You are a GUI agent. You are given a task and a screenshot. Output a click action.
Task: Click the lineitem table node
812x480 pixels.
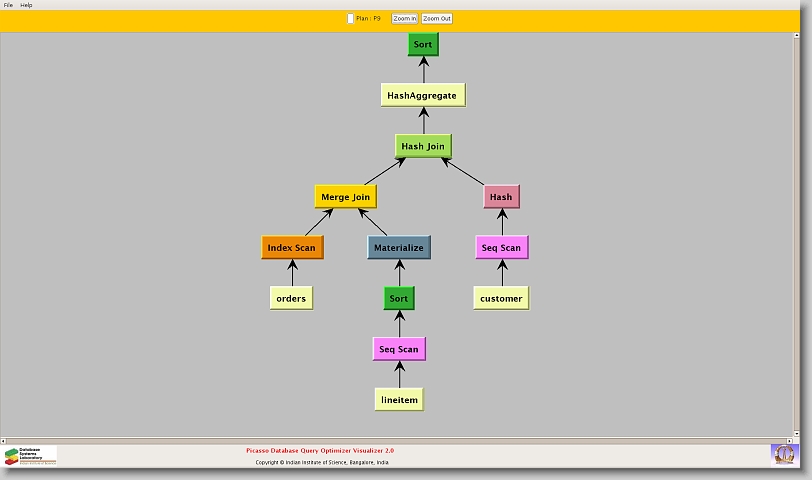(x=399, y=400)
